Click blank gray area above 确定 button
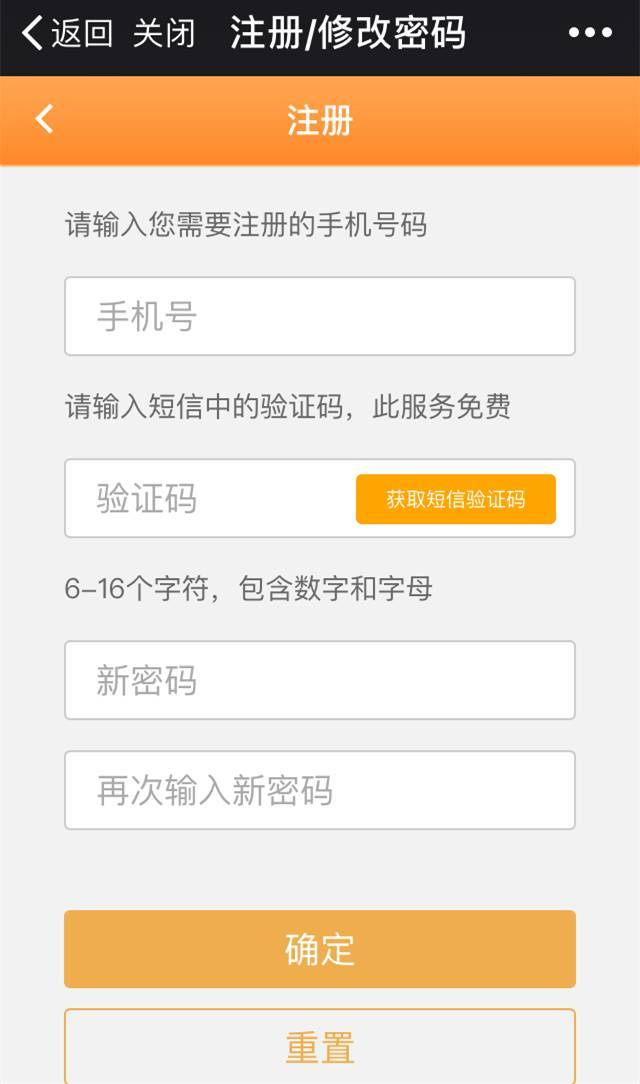 point(320,870)
